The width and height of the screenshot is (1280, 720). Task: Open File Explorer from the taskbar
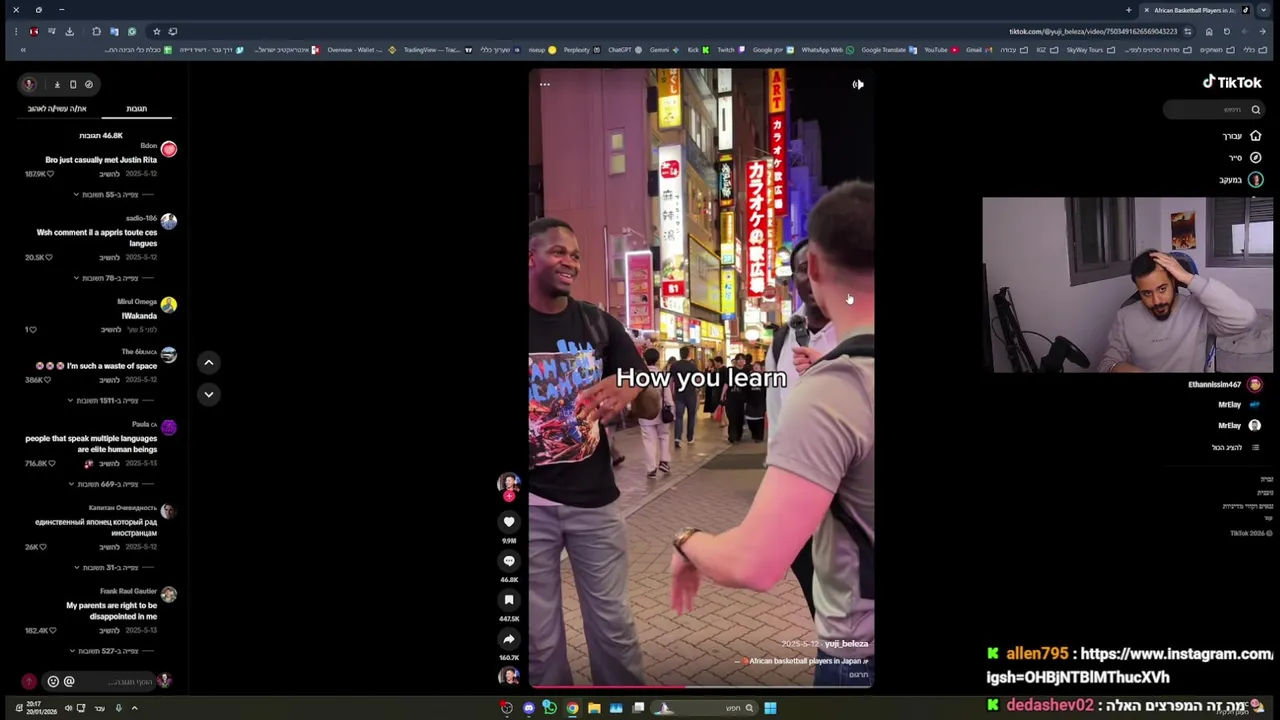pyautogui.click(x=594, y=708)
